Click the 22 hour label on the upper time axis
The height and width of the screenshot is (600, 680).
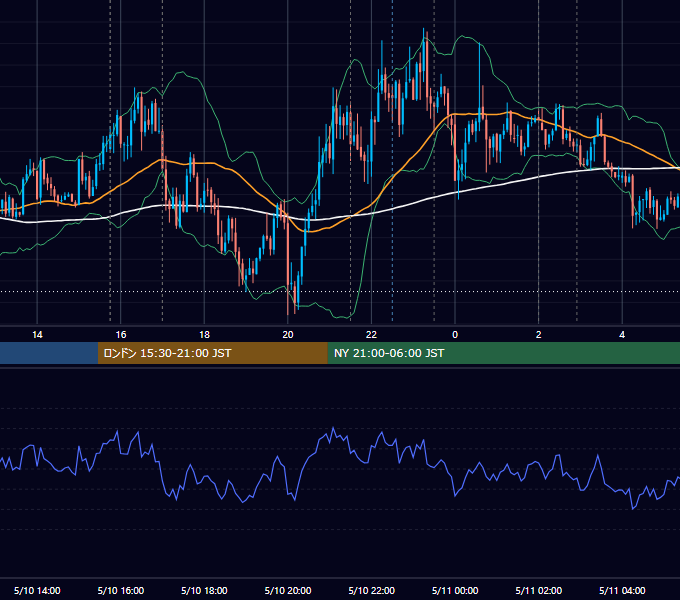[x=371, y=335]
